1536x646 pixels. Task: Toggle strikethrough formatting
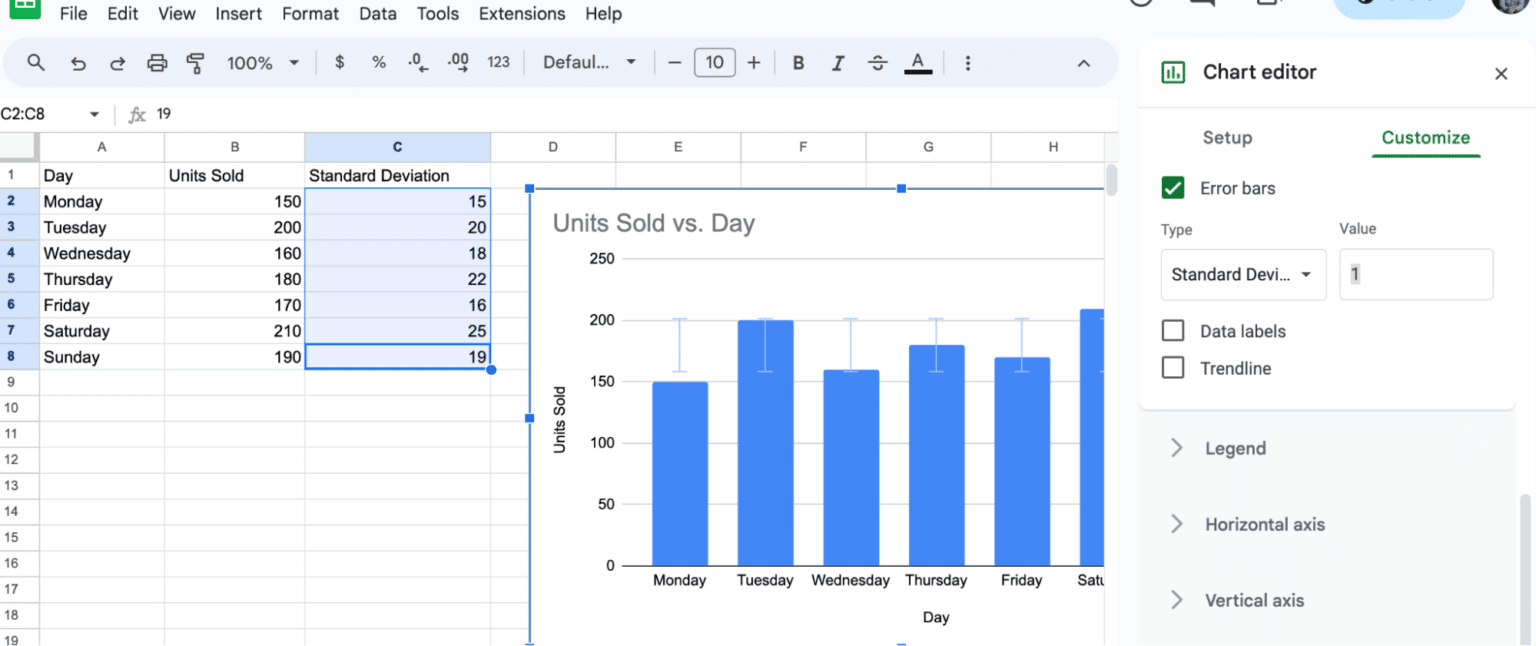coord(878,63)
